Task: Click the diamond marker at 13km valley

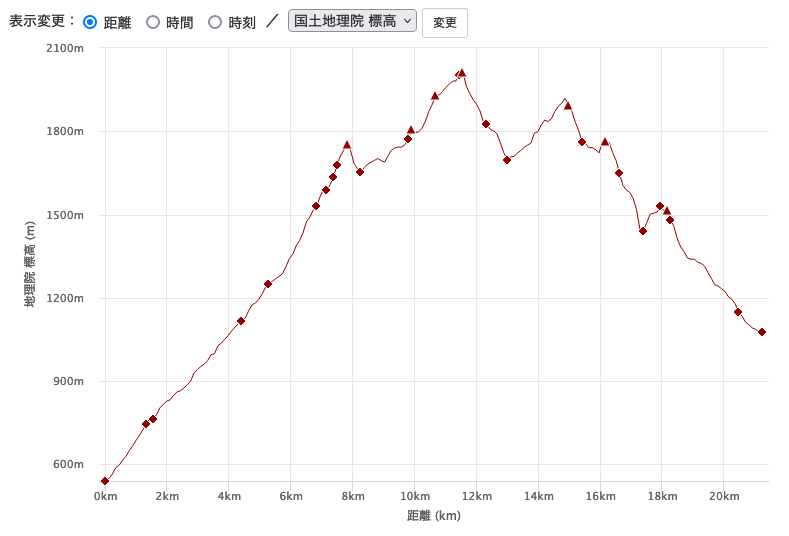Action: (x=507, y=160)
